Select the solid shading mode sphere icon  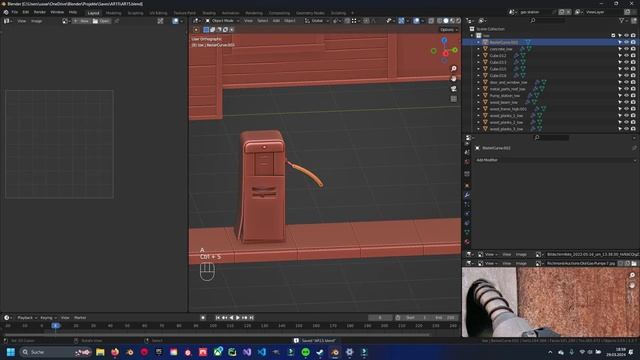click(x=446, y=20)
